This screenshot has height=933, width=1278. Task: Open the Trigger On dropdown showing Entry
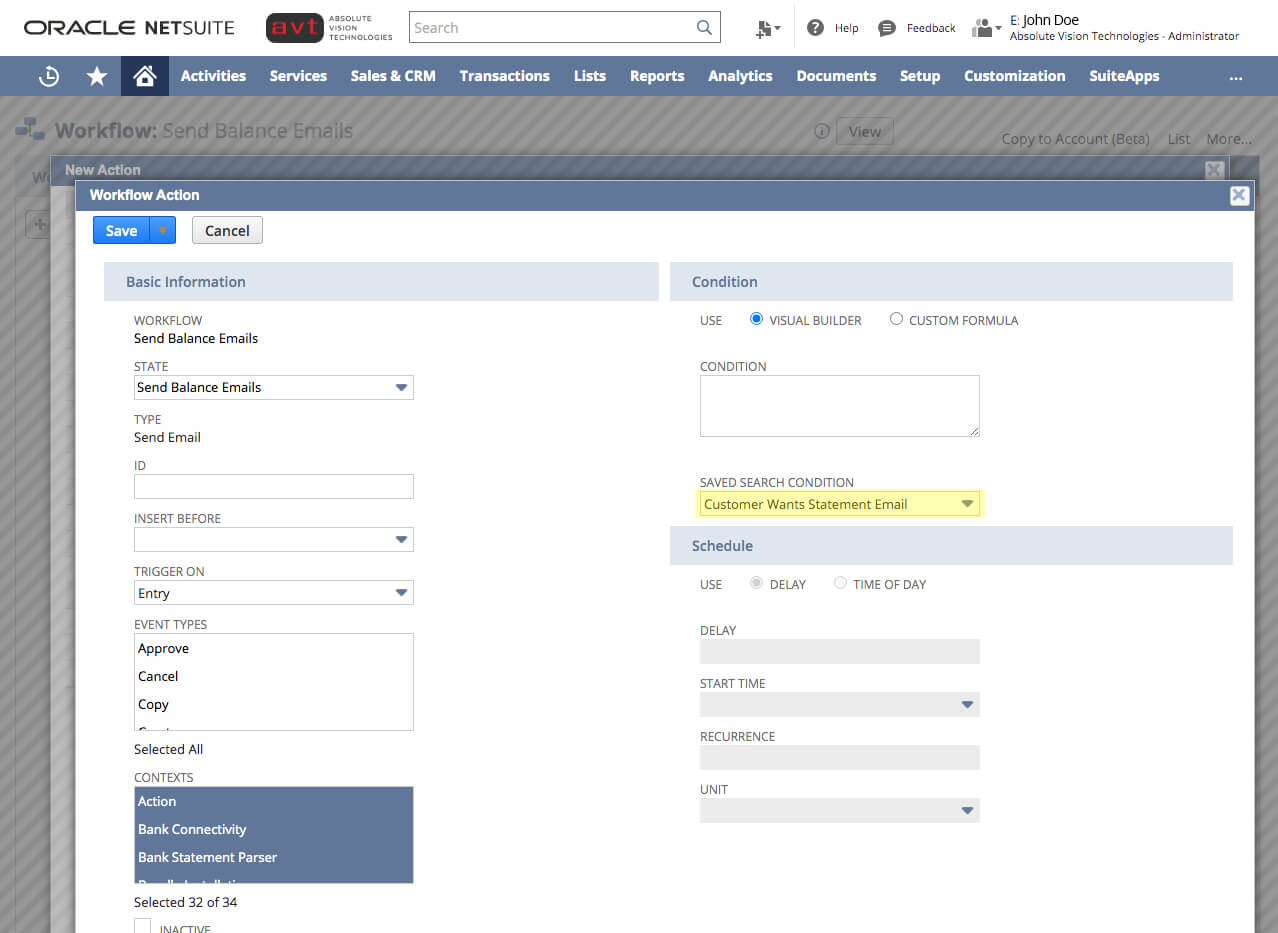401,592
